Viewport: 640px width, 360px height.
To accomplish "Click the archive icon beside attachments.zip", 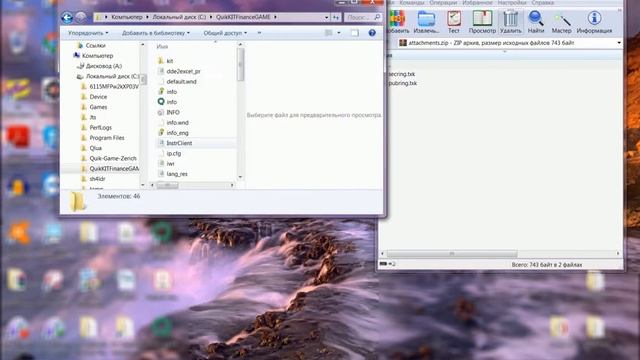I will [x=402, y=42].
